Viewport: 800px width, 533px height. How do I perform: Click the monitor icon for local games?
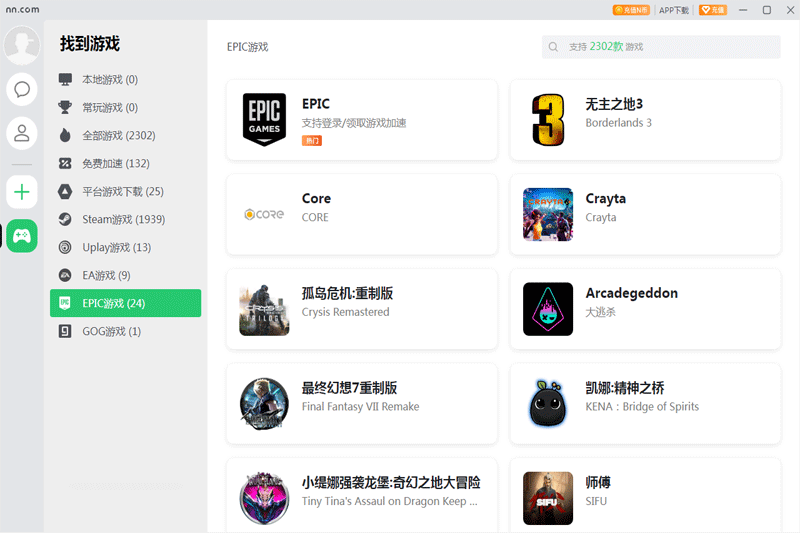click(x=65, y=79)
